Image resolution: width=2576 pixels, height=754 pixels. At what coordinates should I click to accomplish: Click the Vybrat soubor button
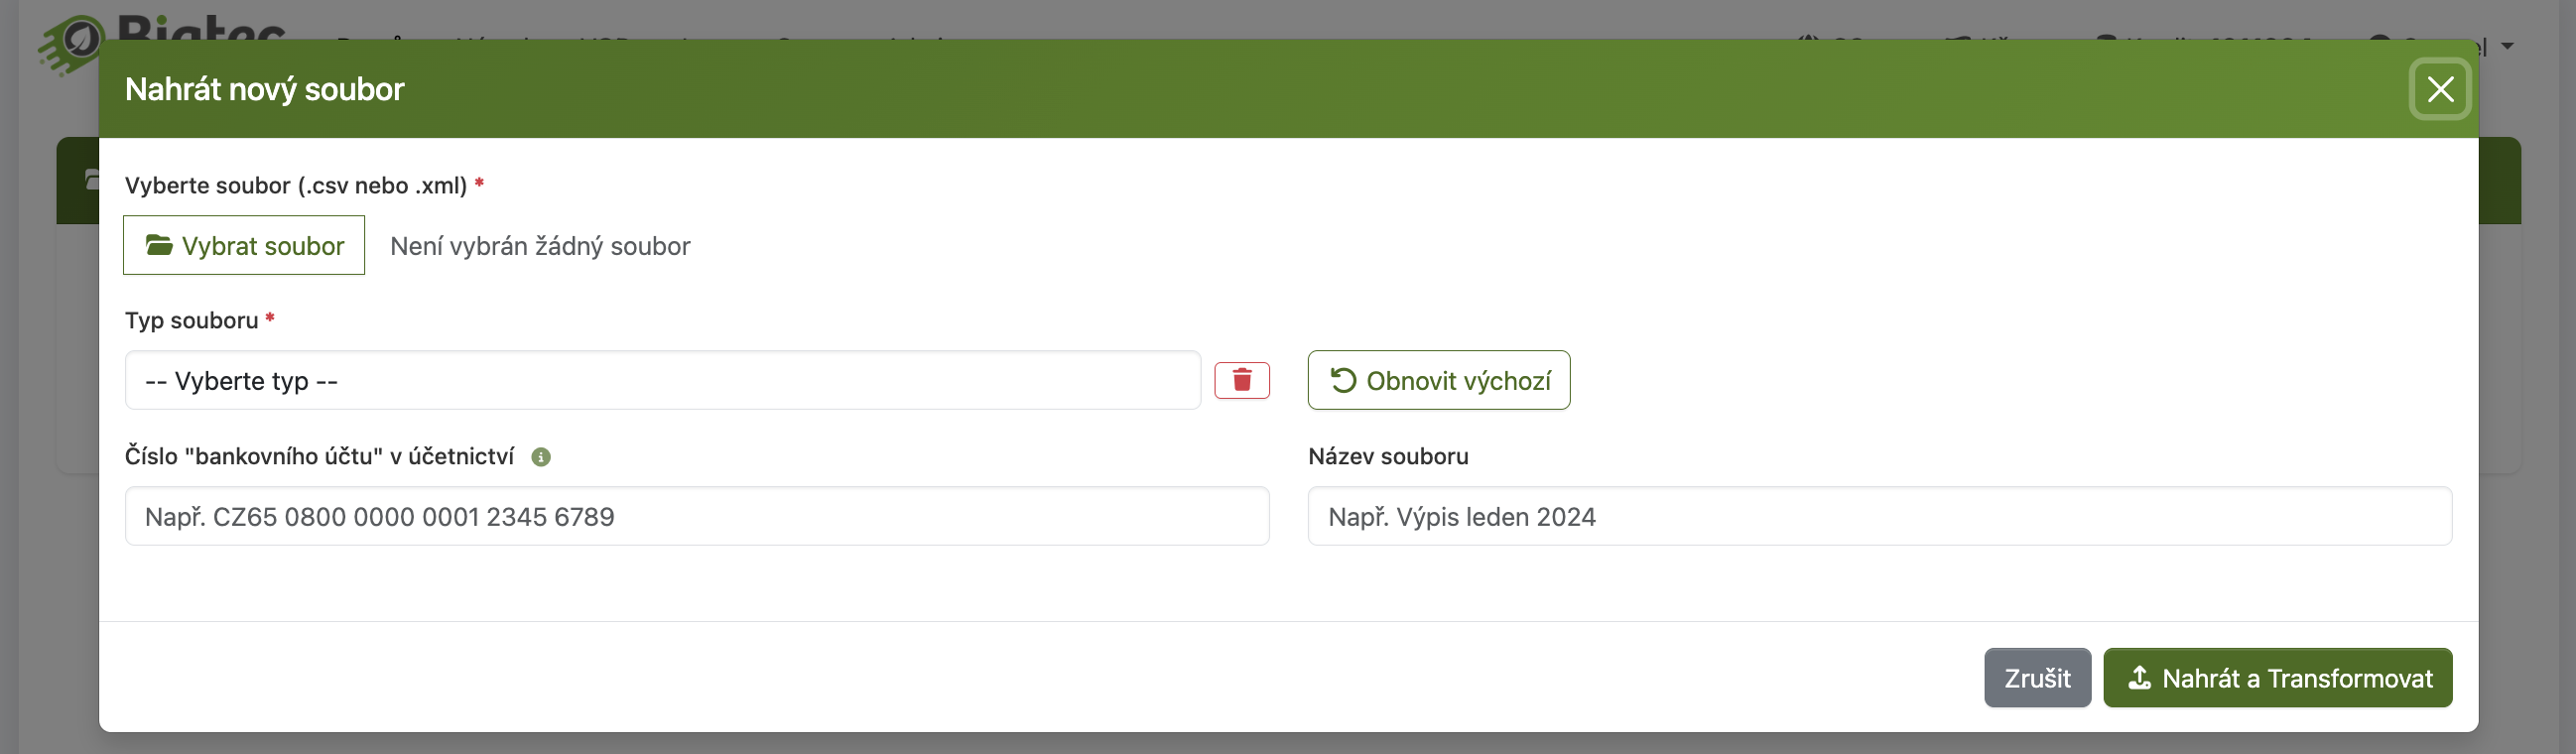click(x=243, y=245)
